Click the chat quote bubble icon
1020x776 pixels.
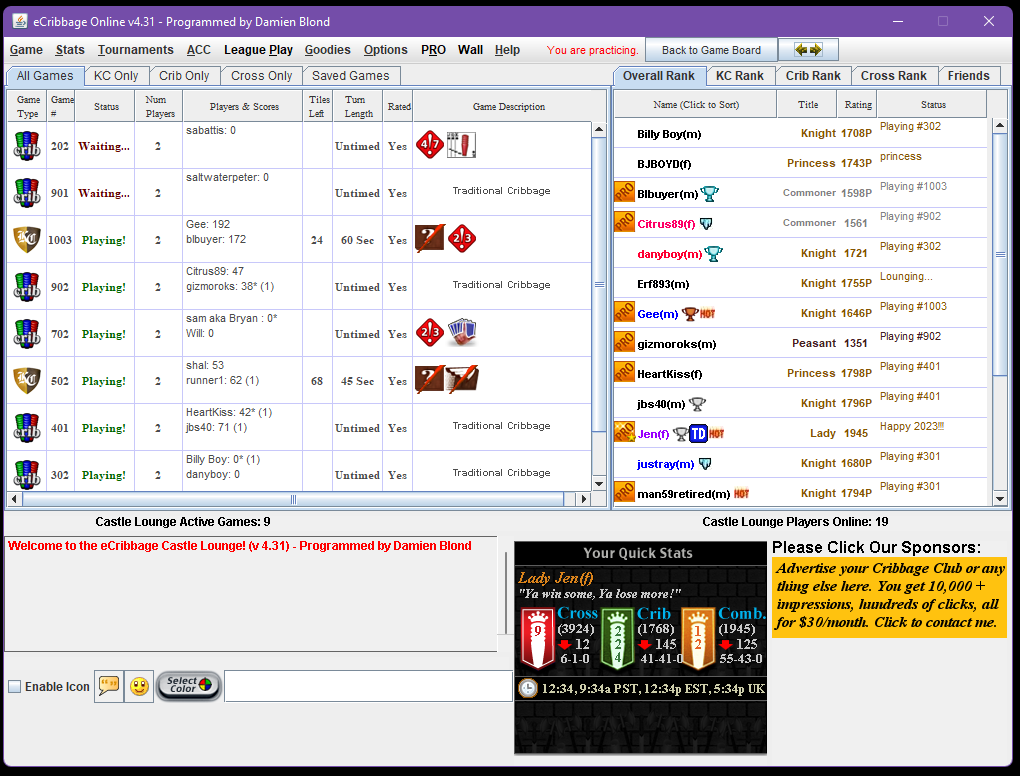click(108, 686)
